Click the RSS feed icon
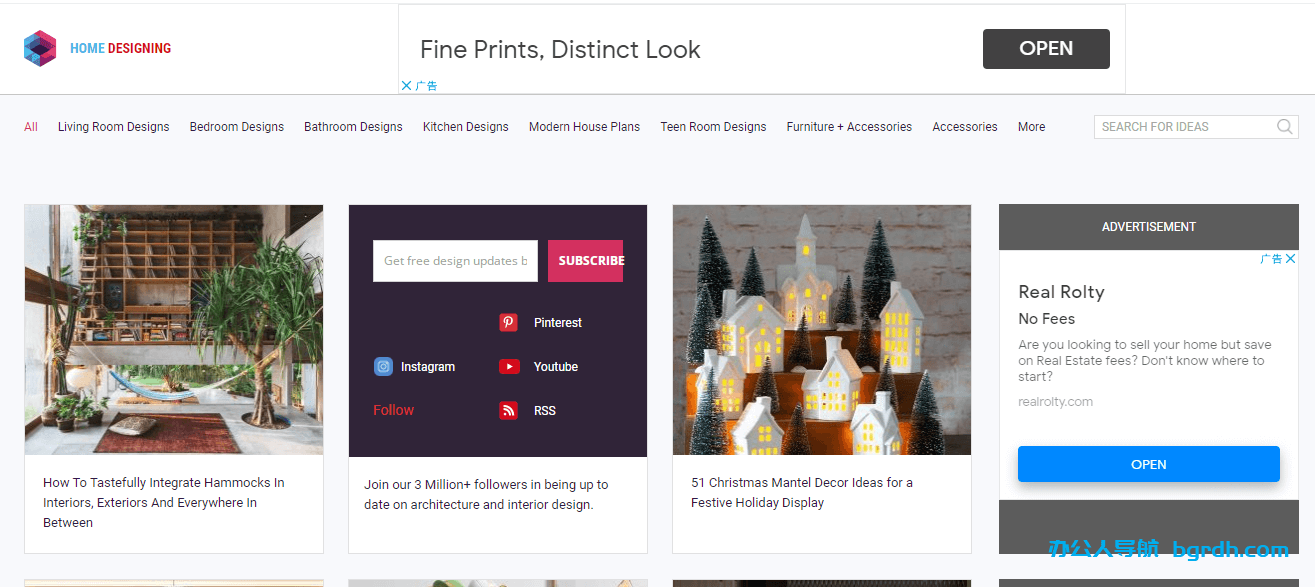 [509, 411]
